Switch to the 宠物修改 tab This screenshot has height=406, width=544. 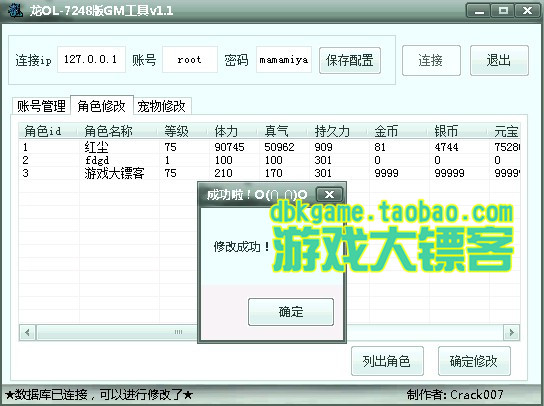coord(162,106)
